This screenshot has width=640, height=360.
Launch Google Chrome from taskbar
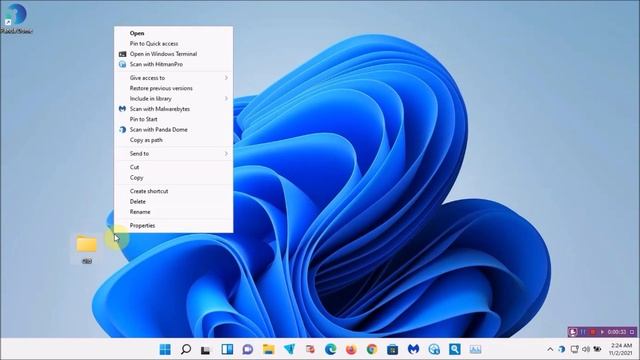[372, 349]
